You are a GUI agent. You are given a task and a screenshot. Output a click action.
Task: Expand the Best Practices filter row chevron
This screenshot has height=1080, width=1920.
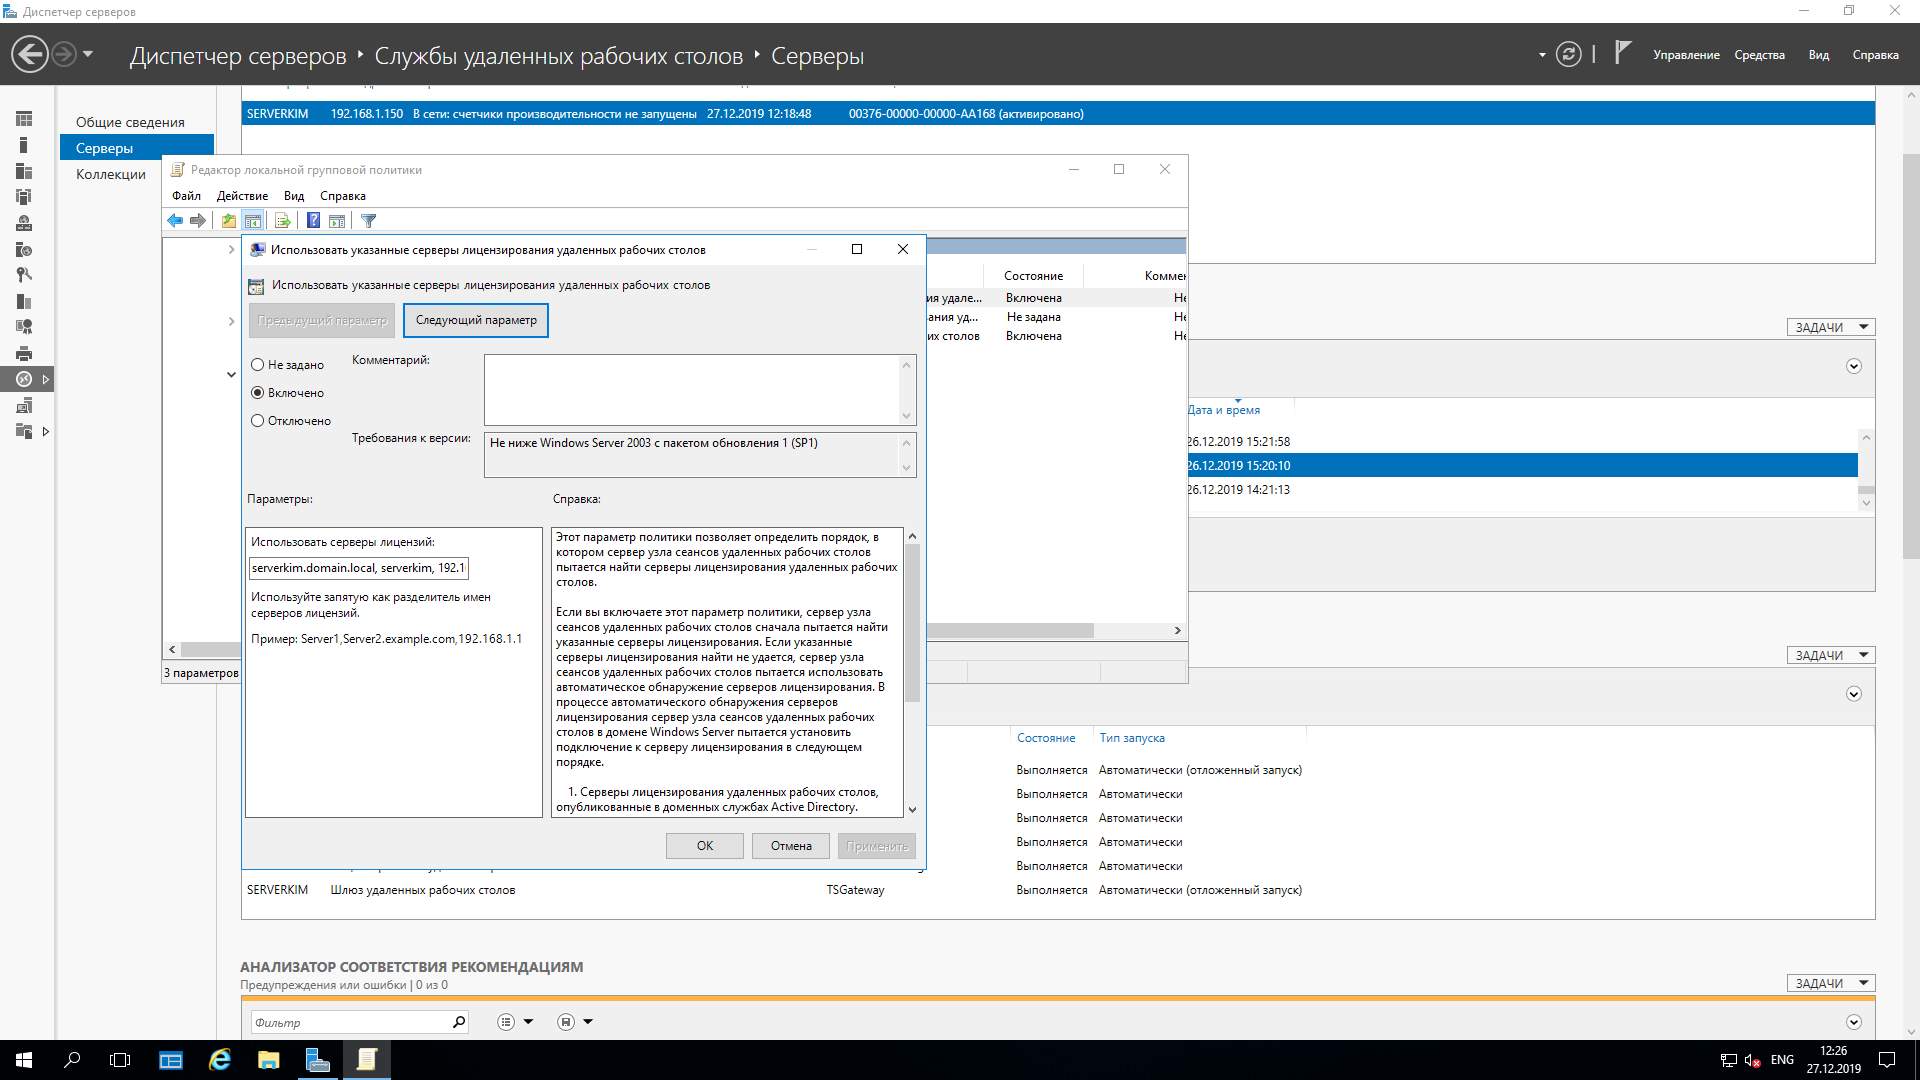pos(1854,1022)
